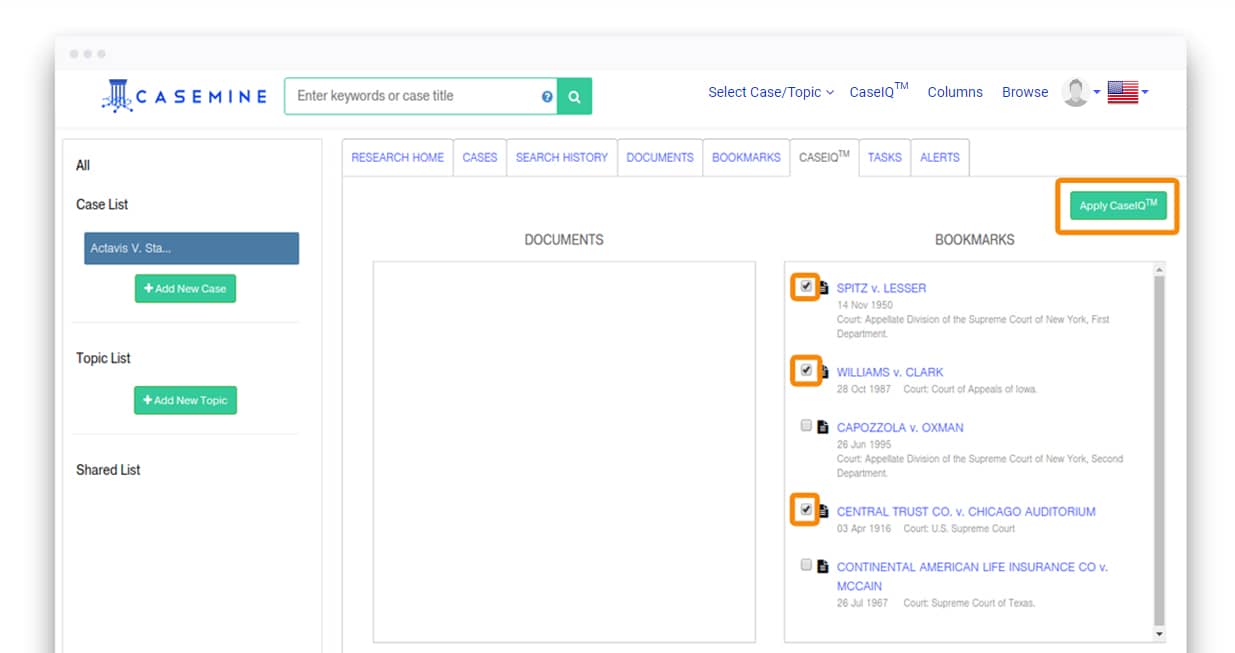Click the blue help question-mark icon
This screenshot has width=1235, height=653.
(x=547, y=97)
